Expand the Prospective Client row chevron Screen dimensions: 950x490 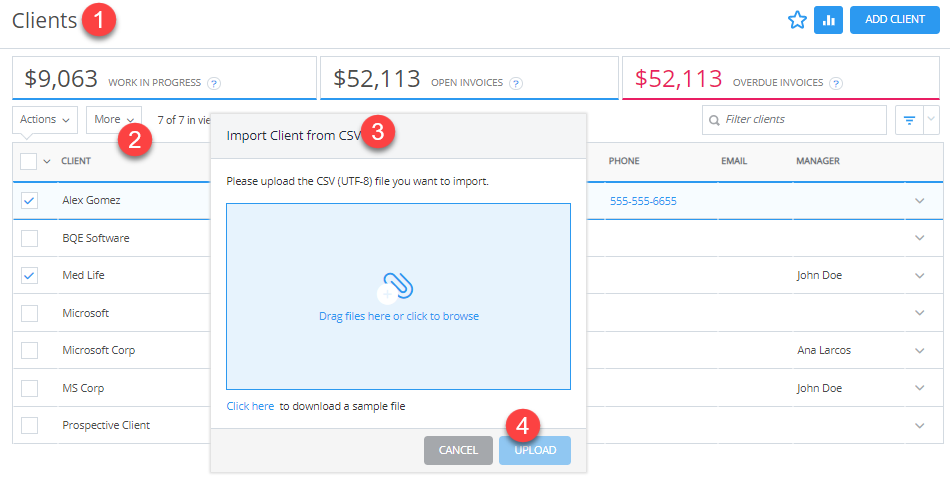(920, 426)
